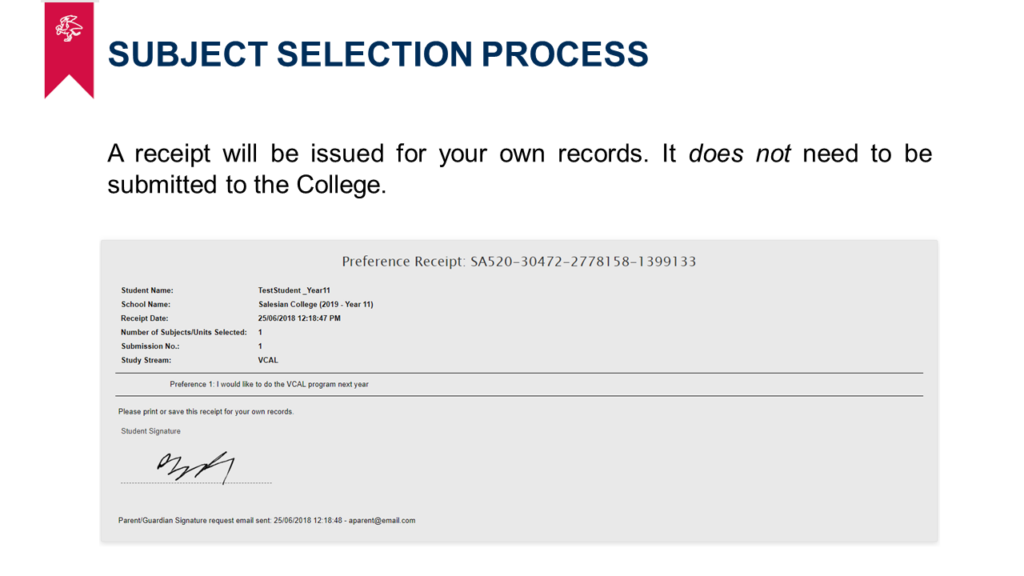The height and width of the screenshot is (576, 1024).
Task: Select the VCAL study stream value
Action: (x=268, y=360)
